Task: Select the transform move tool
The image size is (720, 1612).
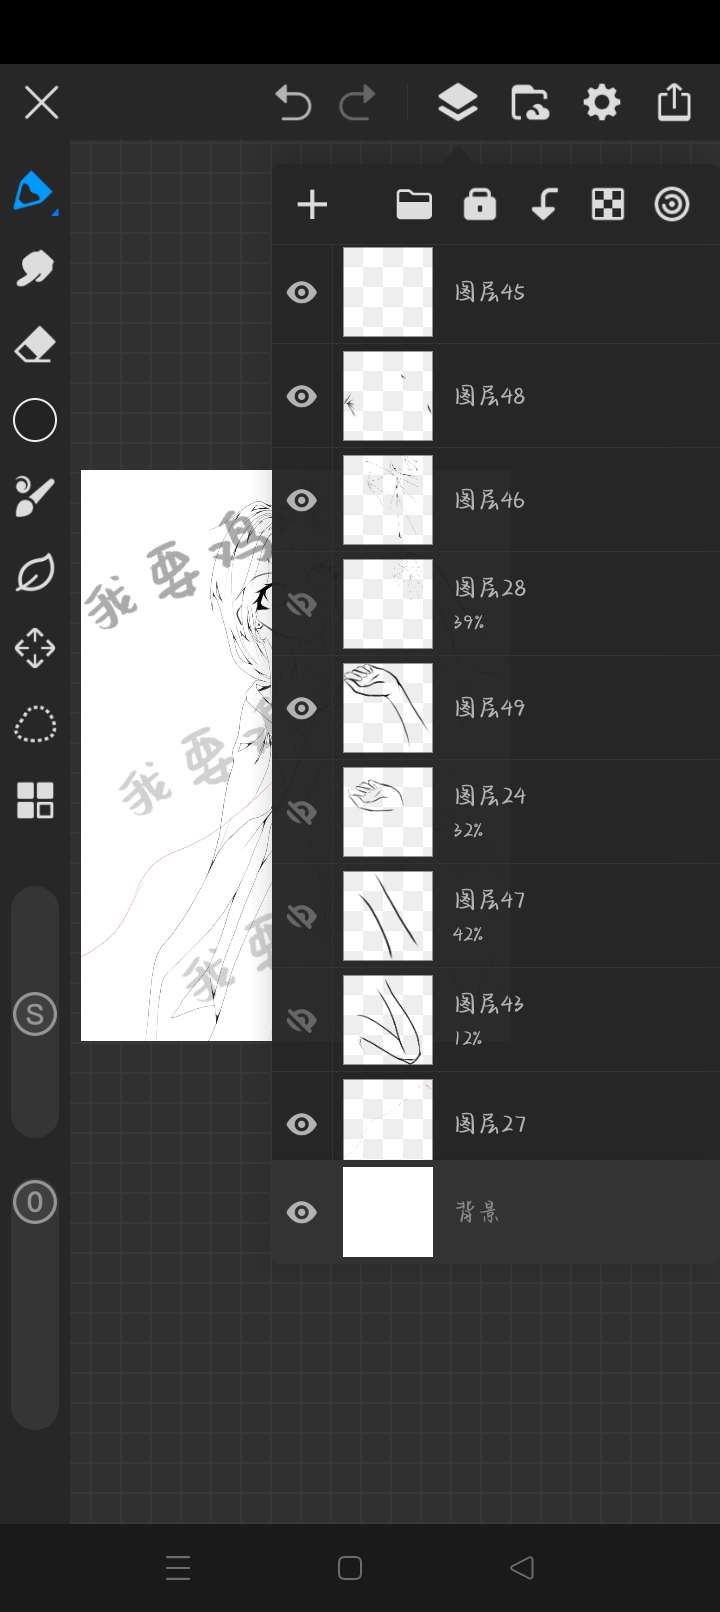Action: 34,648
